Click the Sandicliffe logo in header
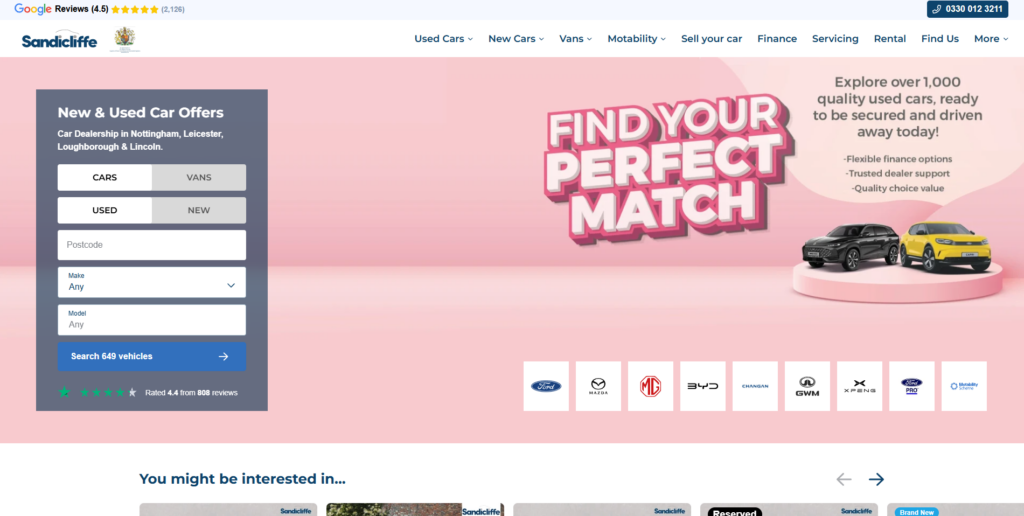Viewport: 1024px width, 516px height. click(60, 40)
